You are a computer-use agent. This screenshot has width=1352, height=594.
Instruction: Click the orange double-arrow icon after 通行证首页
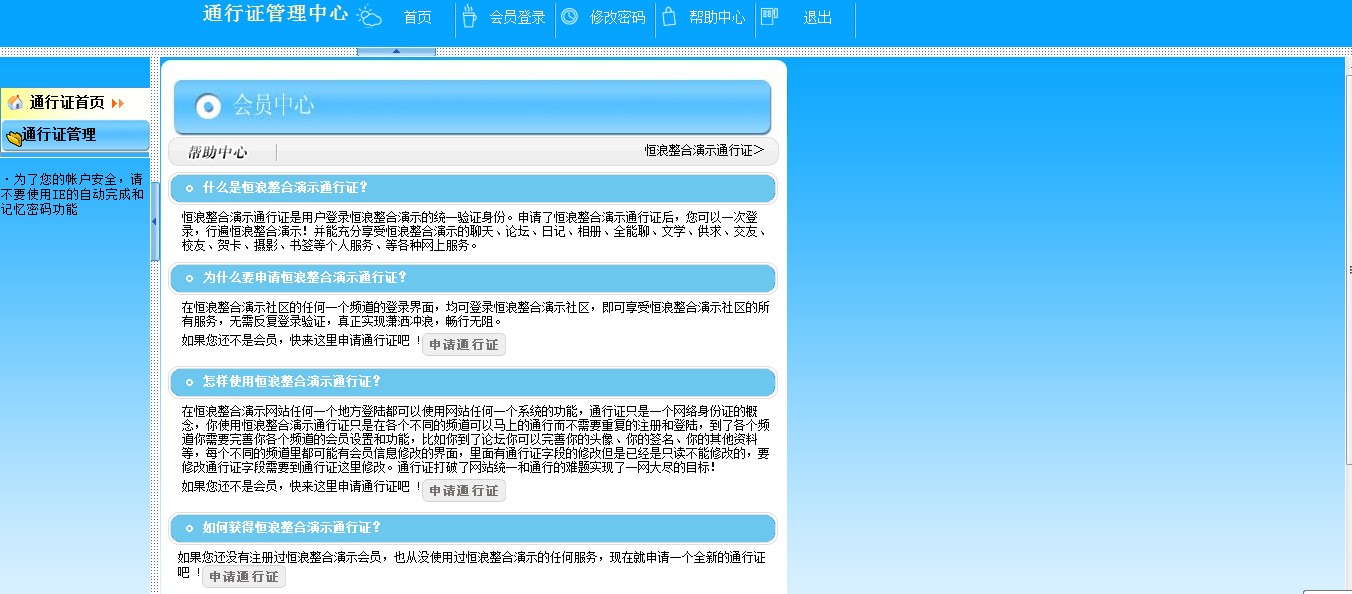click(118, 103)
